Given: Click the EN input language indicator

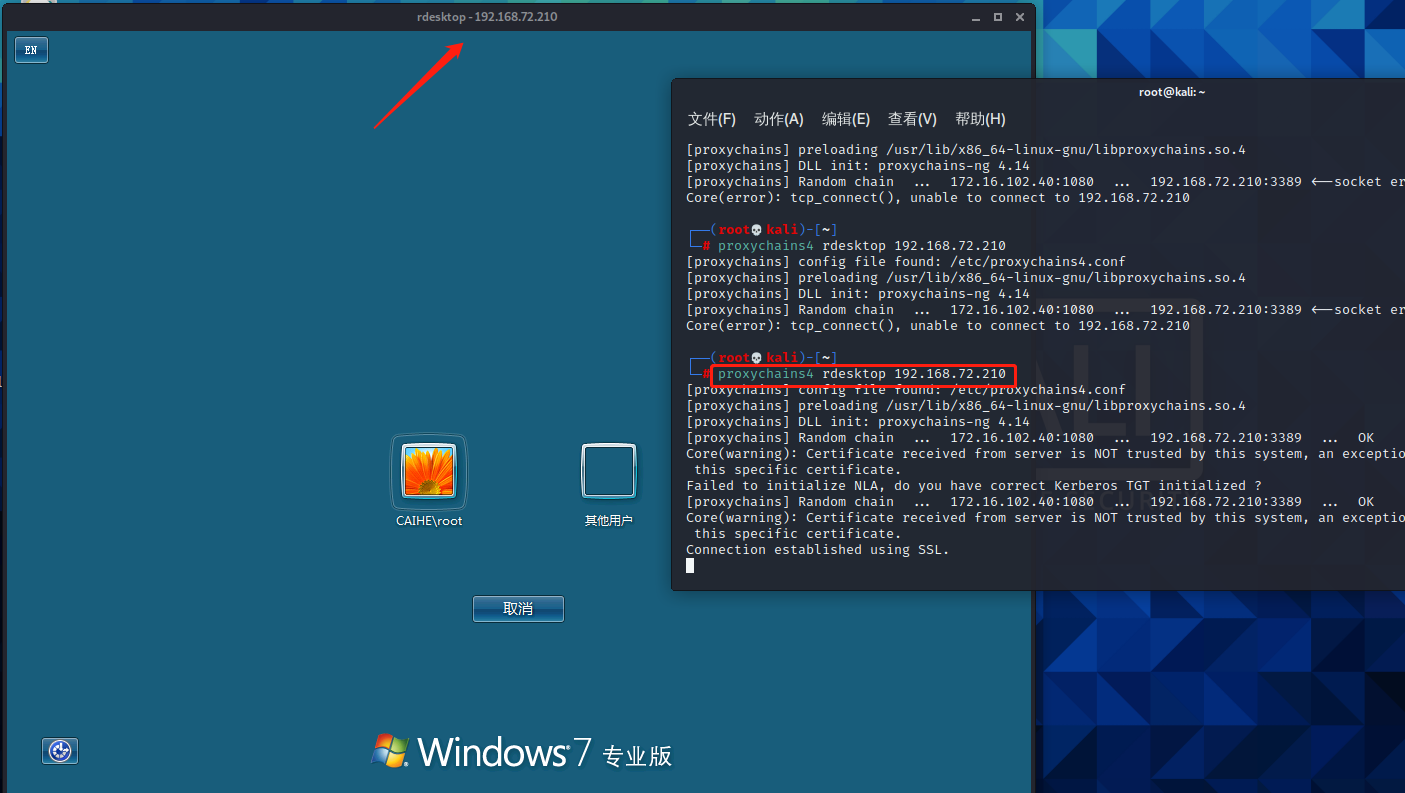Looking at the screenshot, I should (31, 50).
